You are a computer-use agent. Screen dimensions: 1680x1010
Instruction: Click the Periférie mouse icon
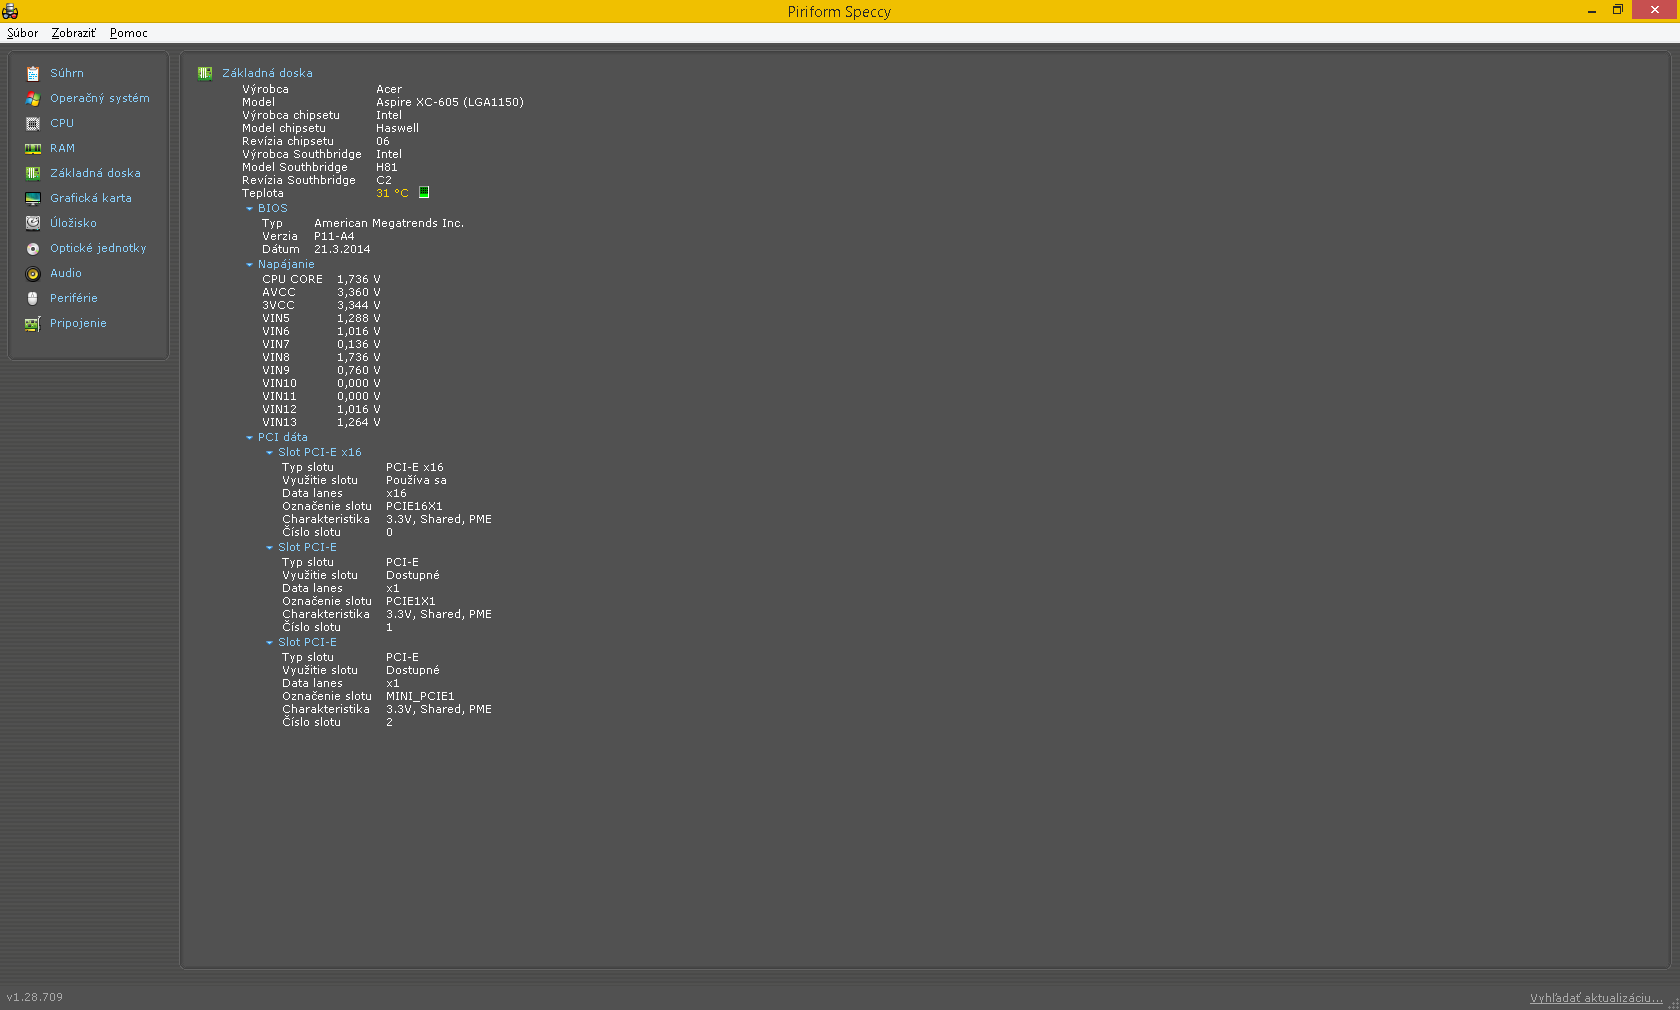[33, 298]
